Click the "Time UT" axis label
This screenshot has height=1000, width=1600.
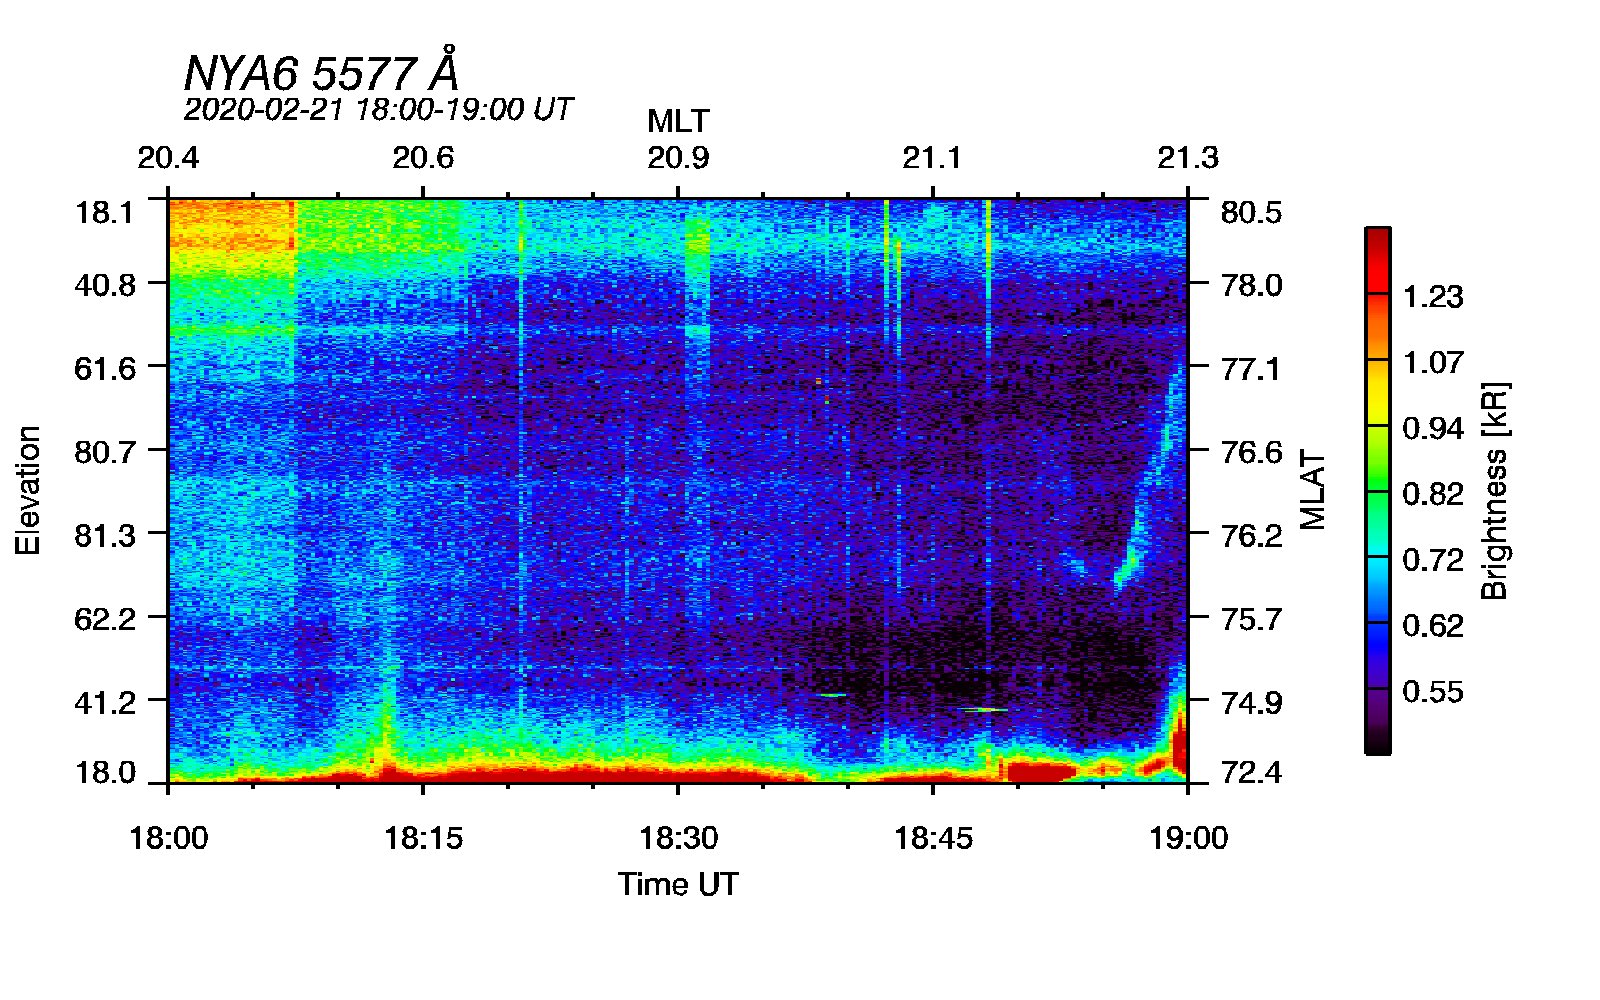pyautogui.click(x=678, y=884)
